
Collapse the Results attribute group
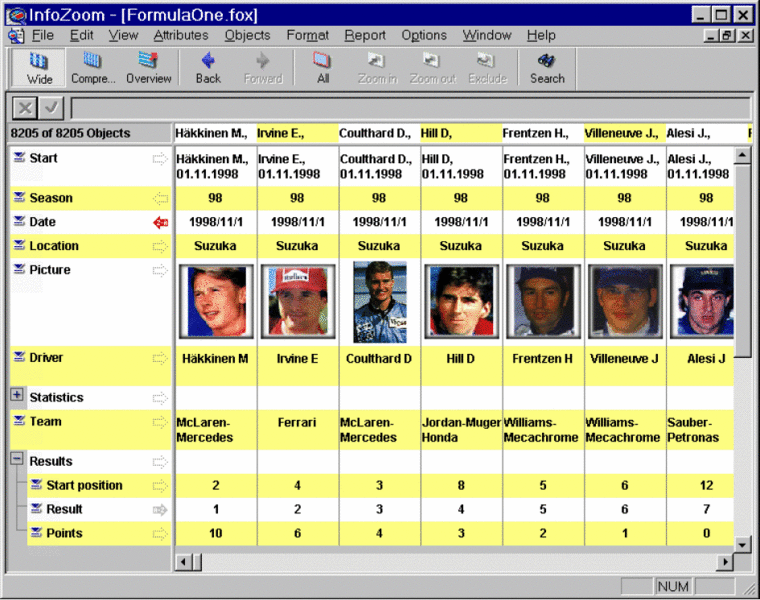click(x=16, y=458)
